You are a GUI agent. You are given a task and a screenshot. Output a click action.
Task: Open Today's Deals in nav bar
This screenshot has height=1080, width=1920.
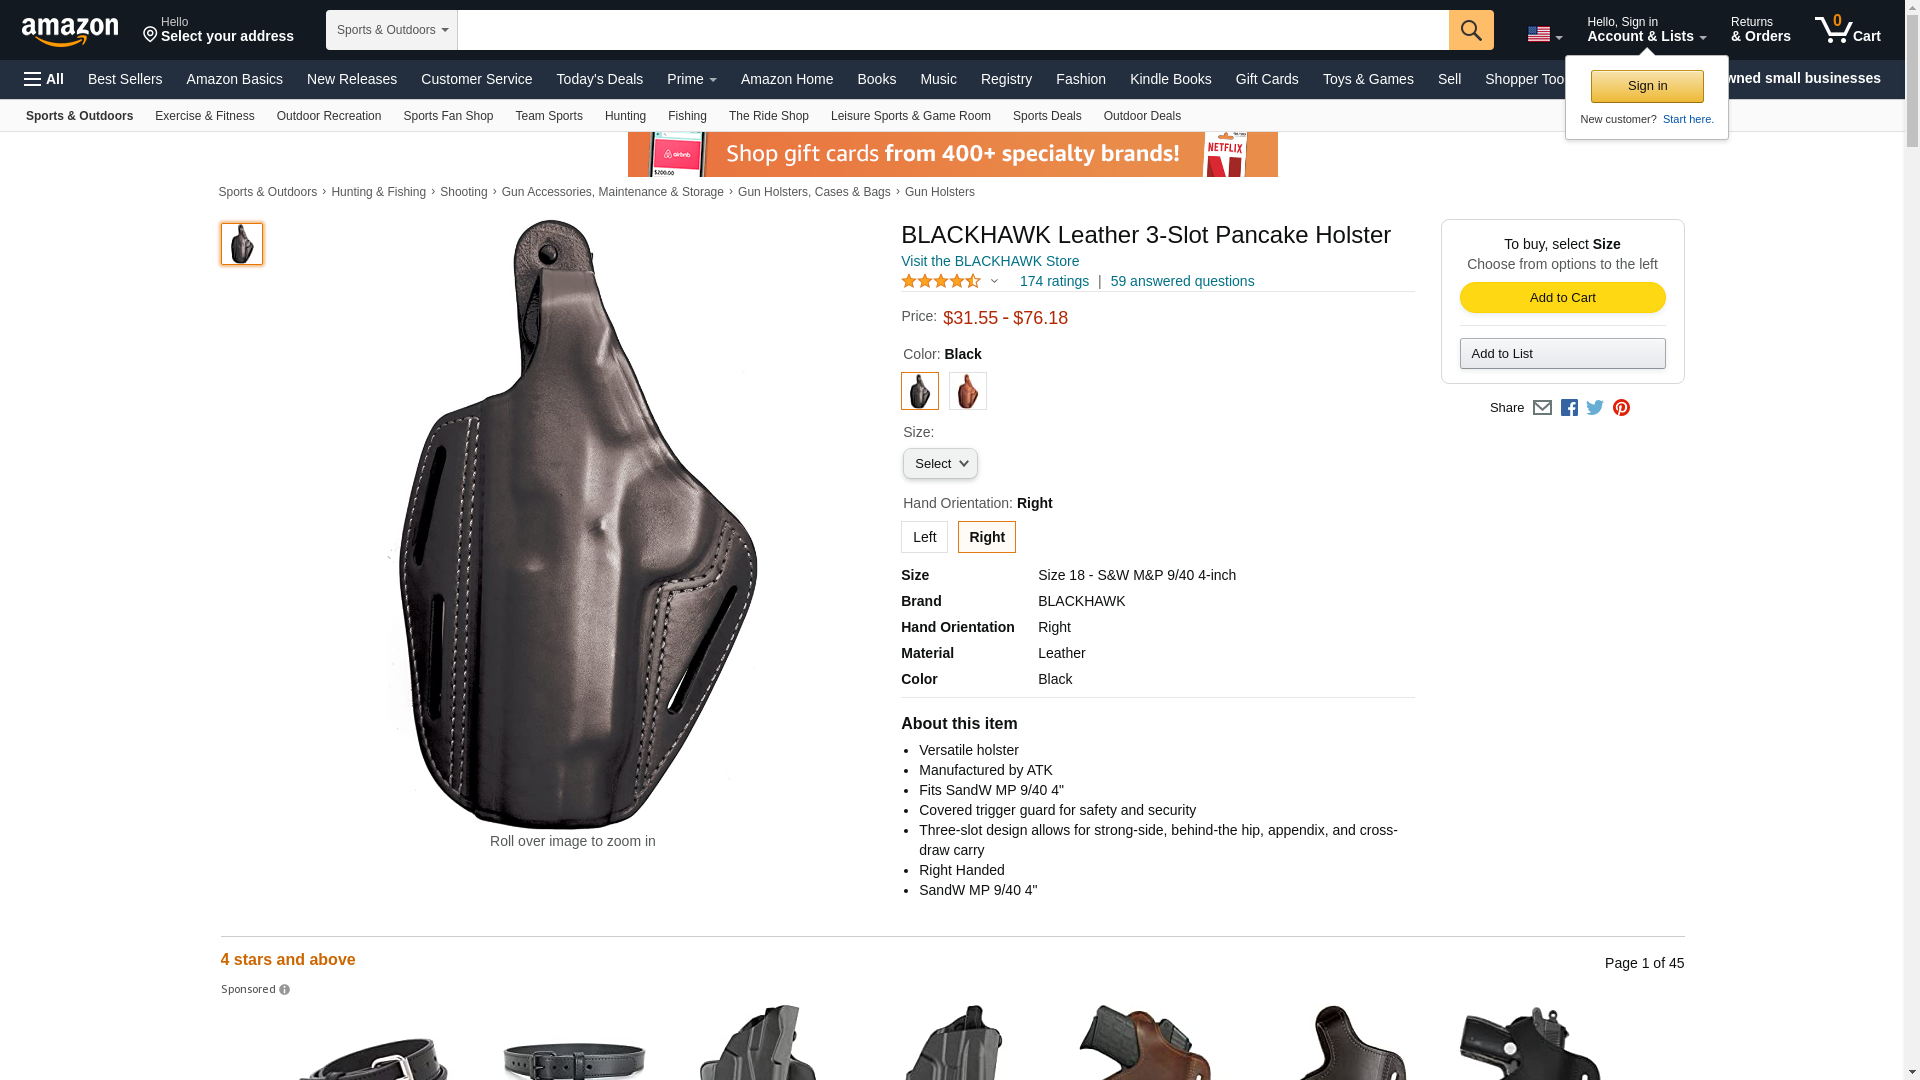coord(599,79)
